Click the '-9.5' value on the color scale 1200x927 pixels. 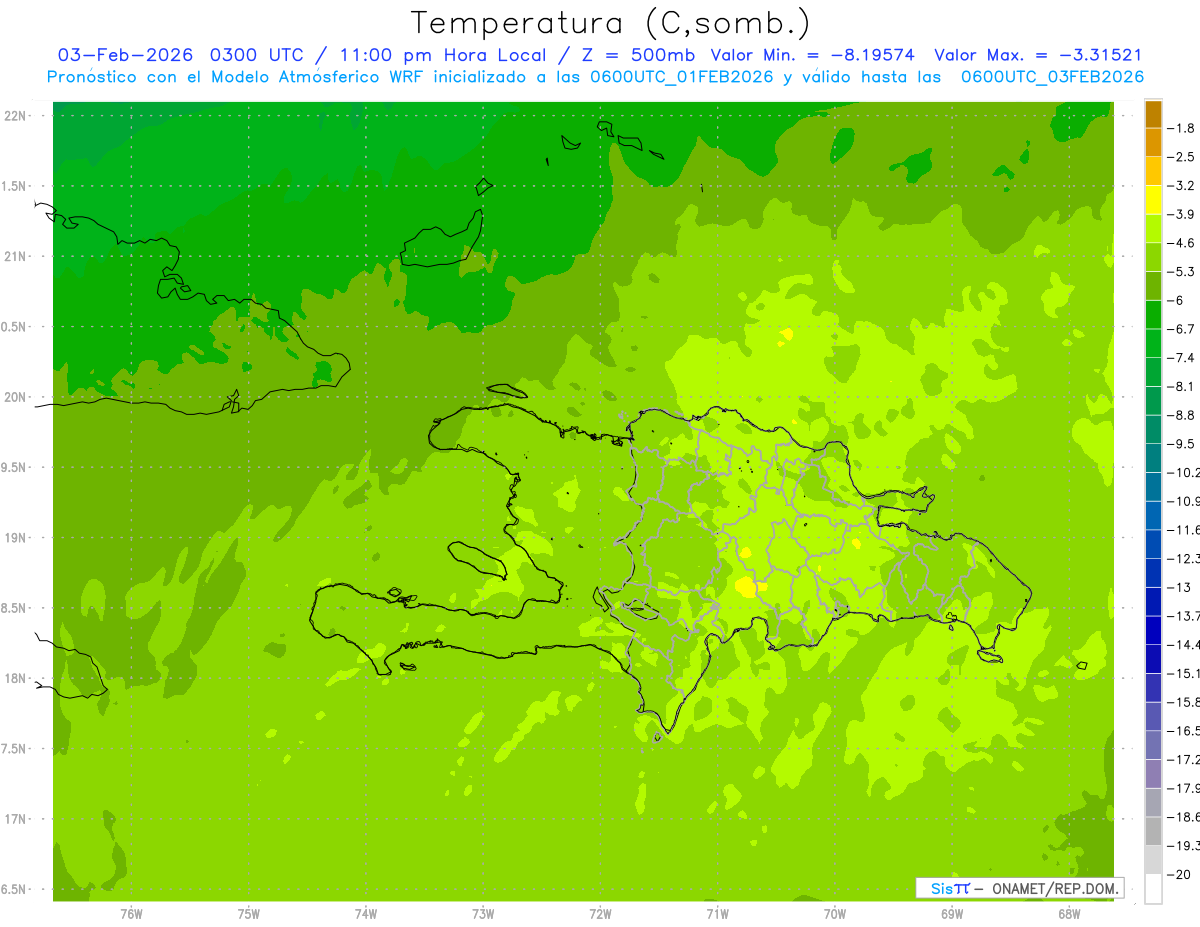[x=1182, y=444]
